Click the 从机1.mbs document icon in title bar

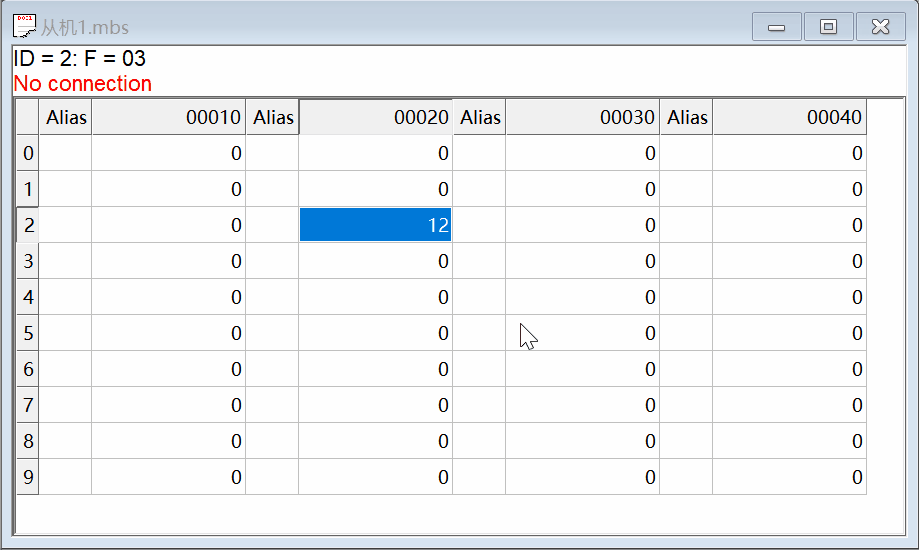tap(24, 26)
